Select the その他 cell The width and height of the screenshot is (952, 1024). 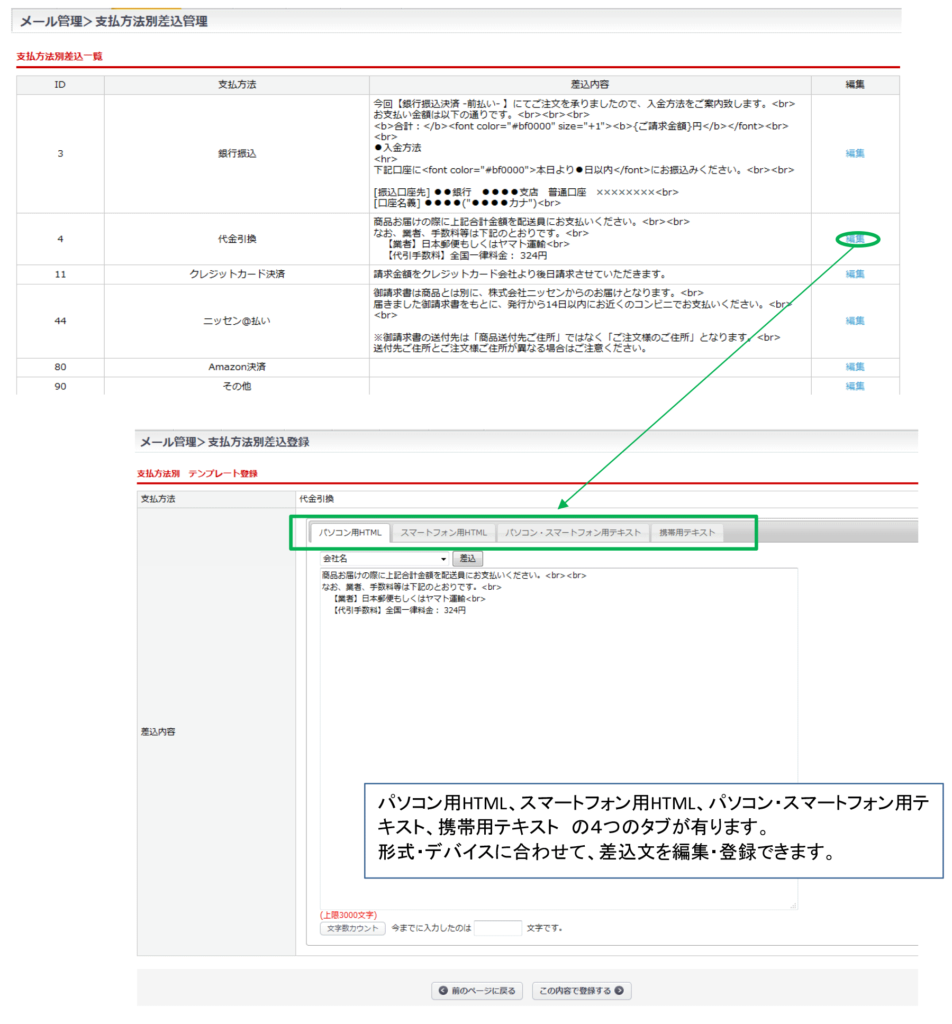tap(237, 386)
